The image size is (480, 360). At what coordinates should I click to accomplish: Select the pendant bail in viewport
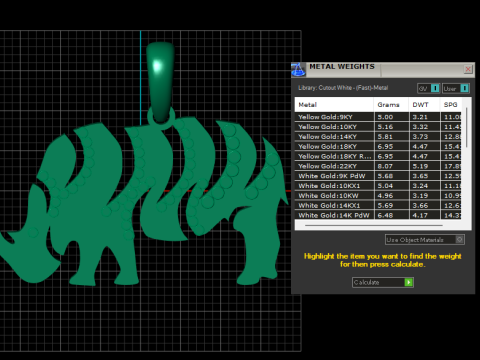pyautogui.click(x=160, y=82)
